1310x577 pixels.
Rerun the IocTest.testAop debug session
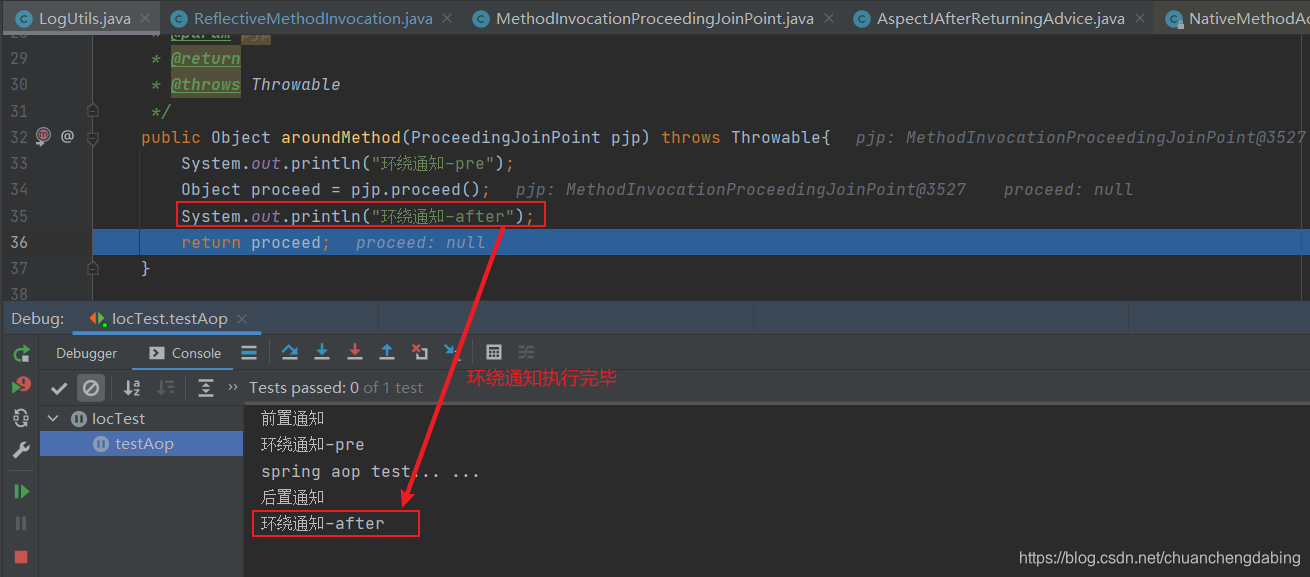pos(21,354)
